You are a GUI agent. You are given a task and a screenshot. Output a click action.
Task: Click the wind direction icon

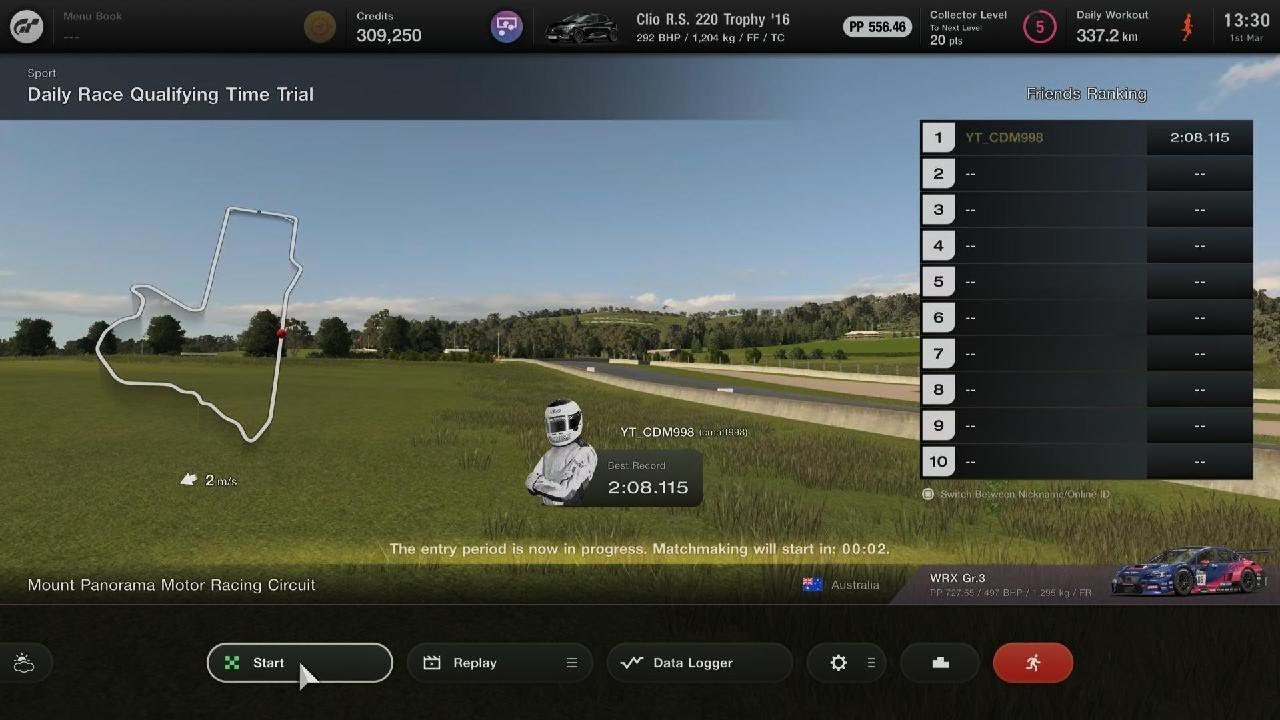click(x=188, y=480)
